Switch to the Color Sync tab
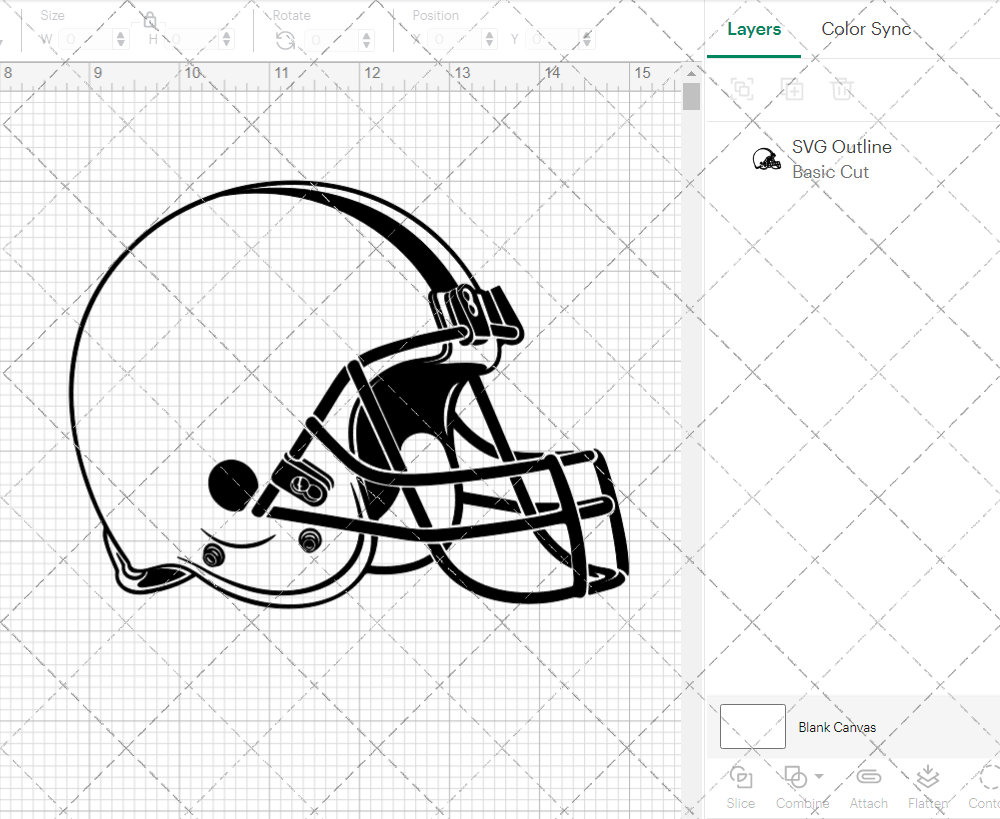 866,29
